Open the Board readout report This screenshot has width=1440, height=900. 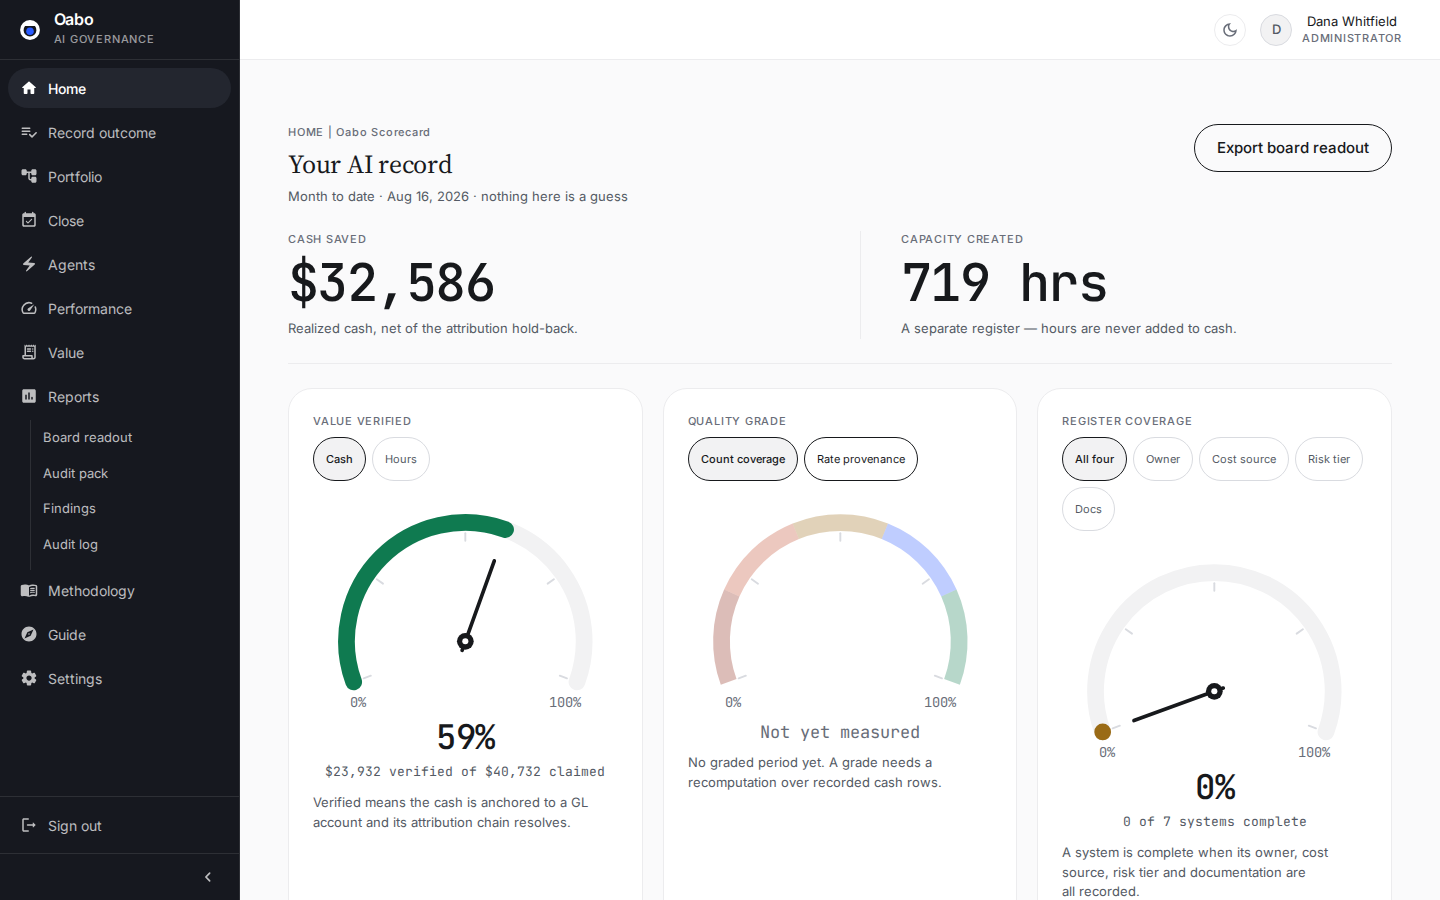(87, 437)
